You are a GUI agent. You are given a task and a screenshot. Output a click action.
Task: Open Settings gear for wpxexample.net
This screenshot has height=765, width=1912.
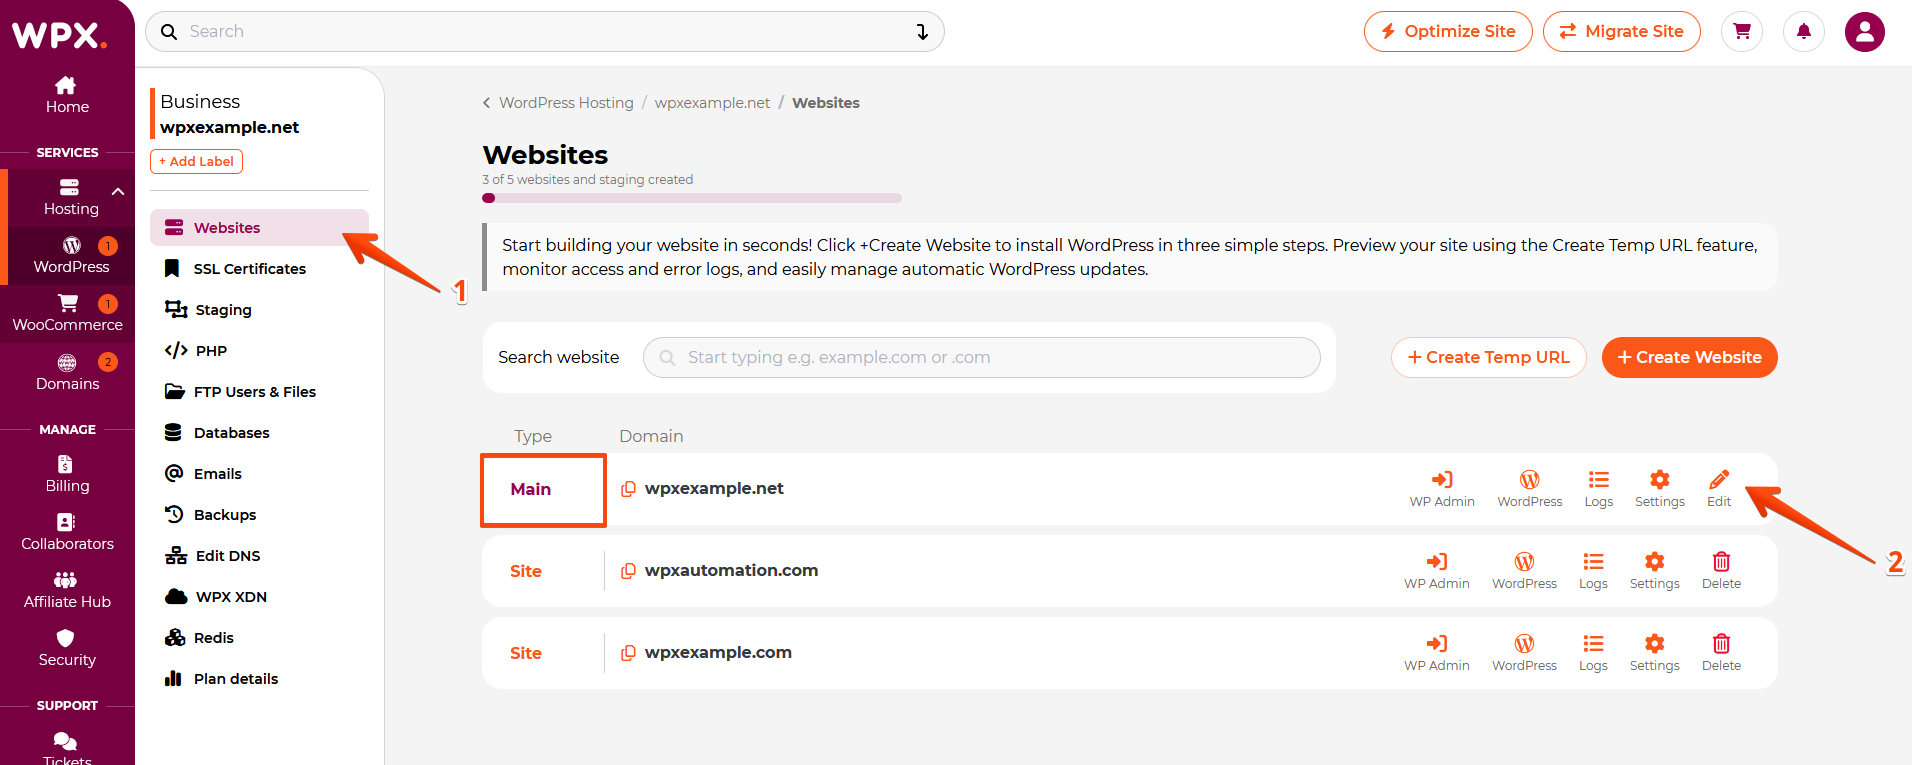1659,489
